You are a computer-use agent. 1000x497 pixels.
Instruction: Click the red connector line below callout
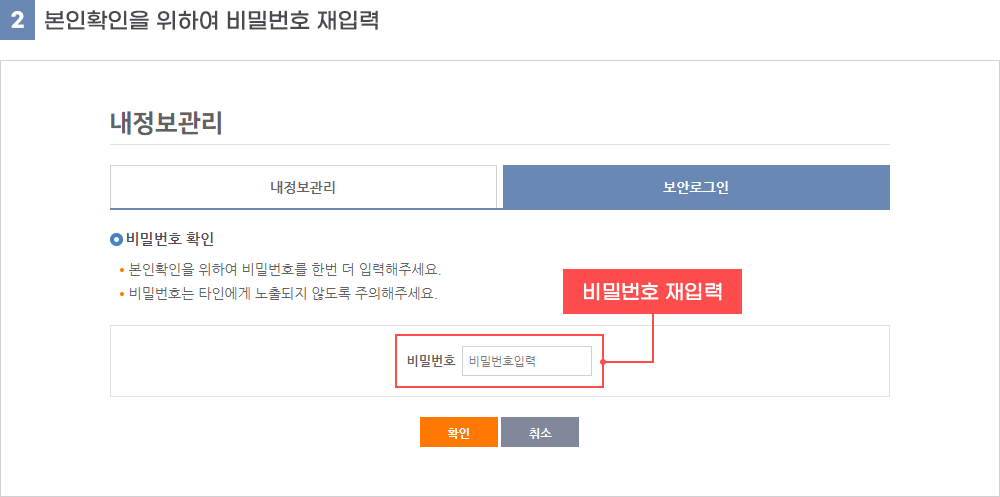click(x=653, y=338)
